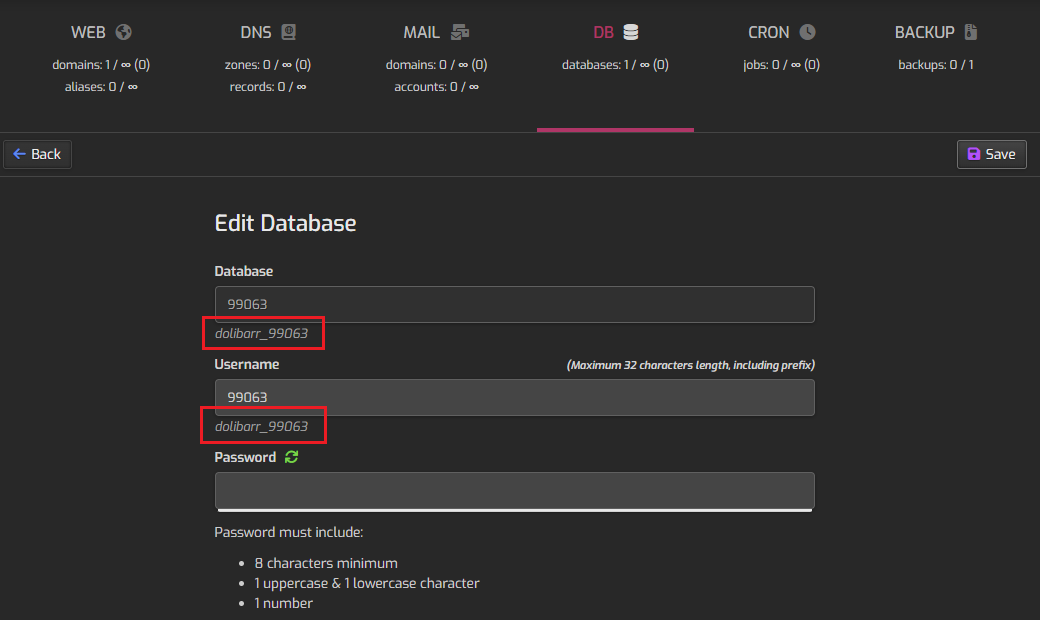Screen dimensions: 1040x620
Task: Click the 'dolibarr_99063' hint below Username field
Action: (261, 426)
